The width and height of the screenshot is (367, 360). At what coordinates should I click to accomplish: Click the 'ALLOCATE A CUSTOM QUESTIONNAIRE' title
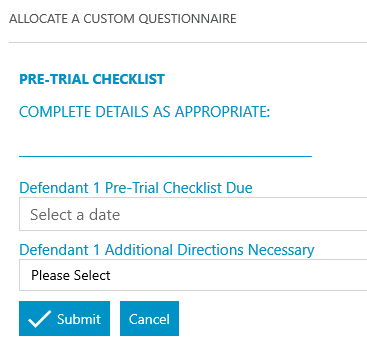(123, 19)
